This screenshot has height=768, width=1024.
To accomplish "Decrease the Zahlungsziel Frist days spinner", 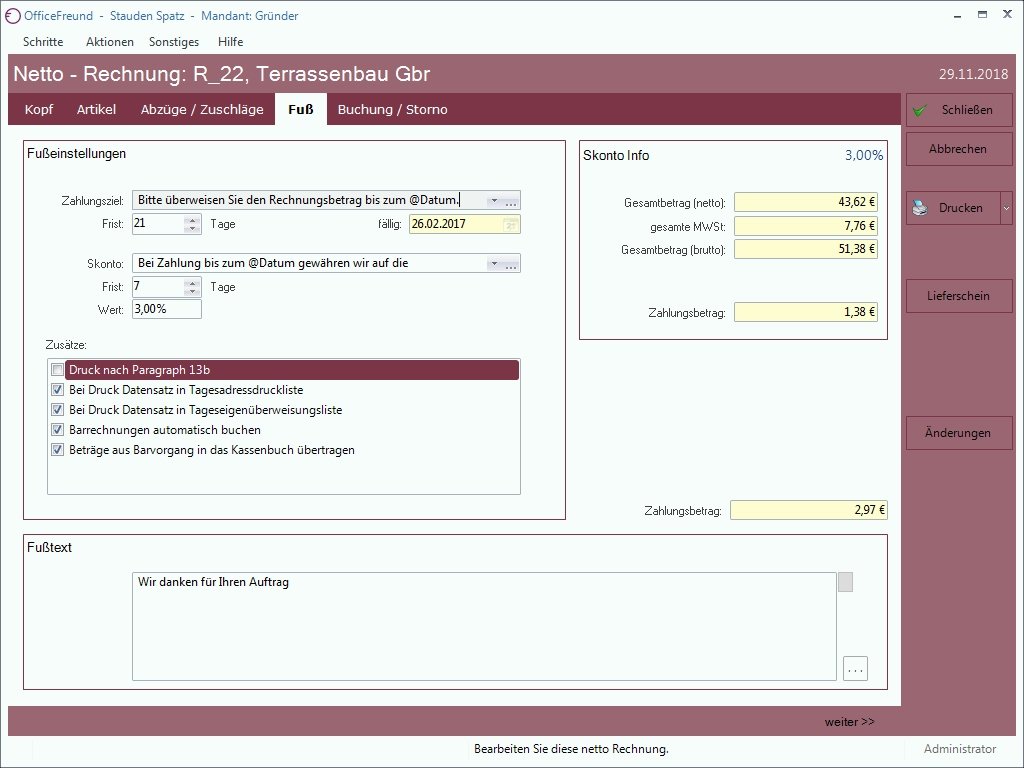I will [x=192, y=229].
